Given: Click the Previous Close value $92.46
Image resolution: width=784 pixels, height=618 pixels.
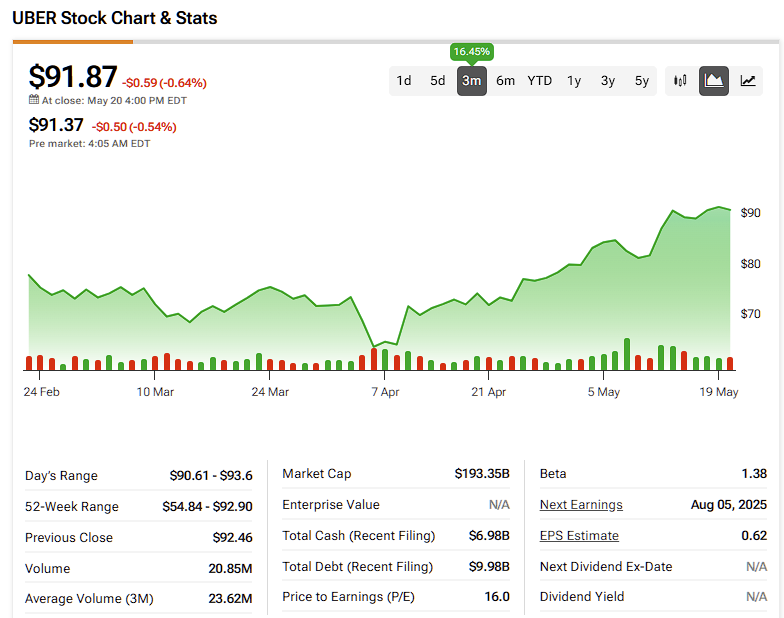Looking at the screenshot, I should tap(232, 538).
